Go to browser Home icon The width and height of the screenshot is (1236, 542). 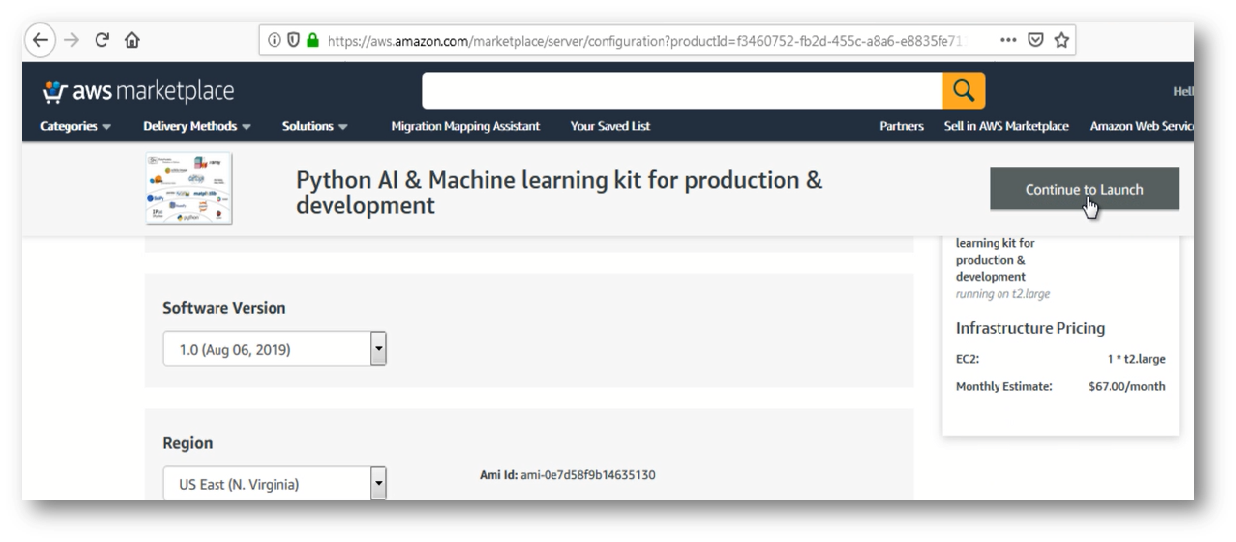[132, 42]
